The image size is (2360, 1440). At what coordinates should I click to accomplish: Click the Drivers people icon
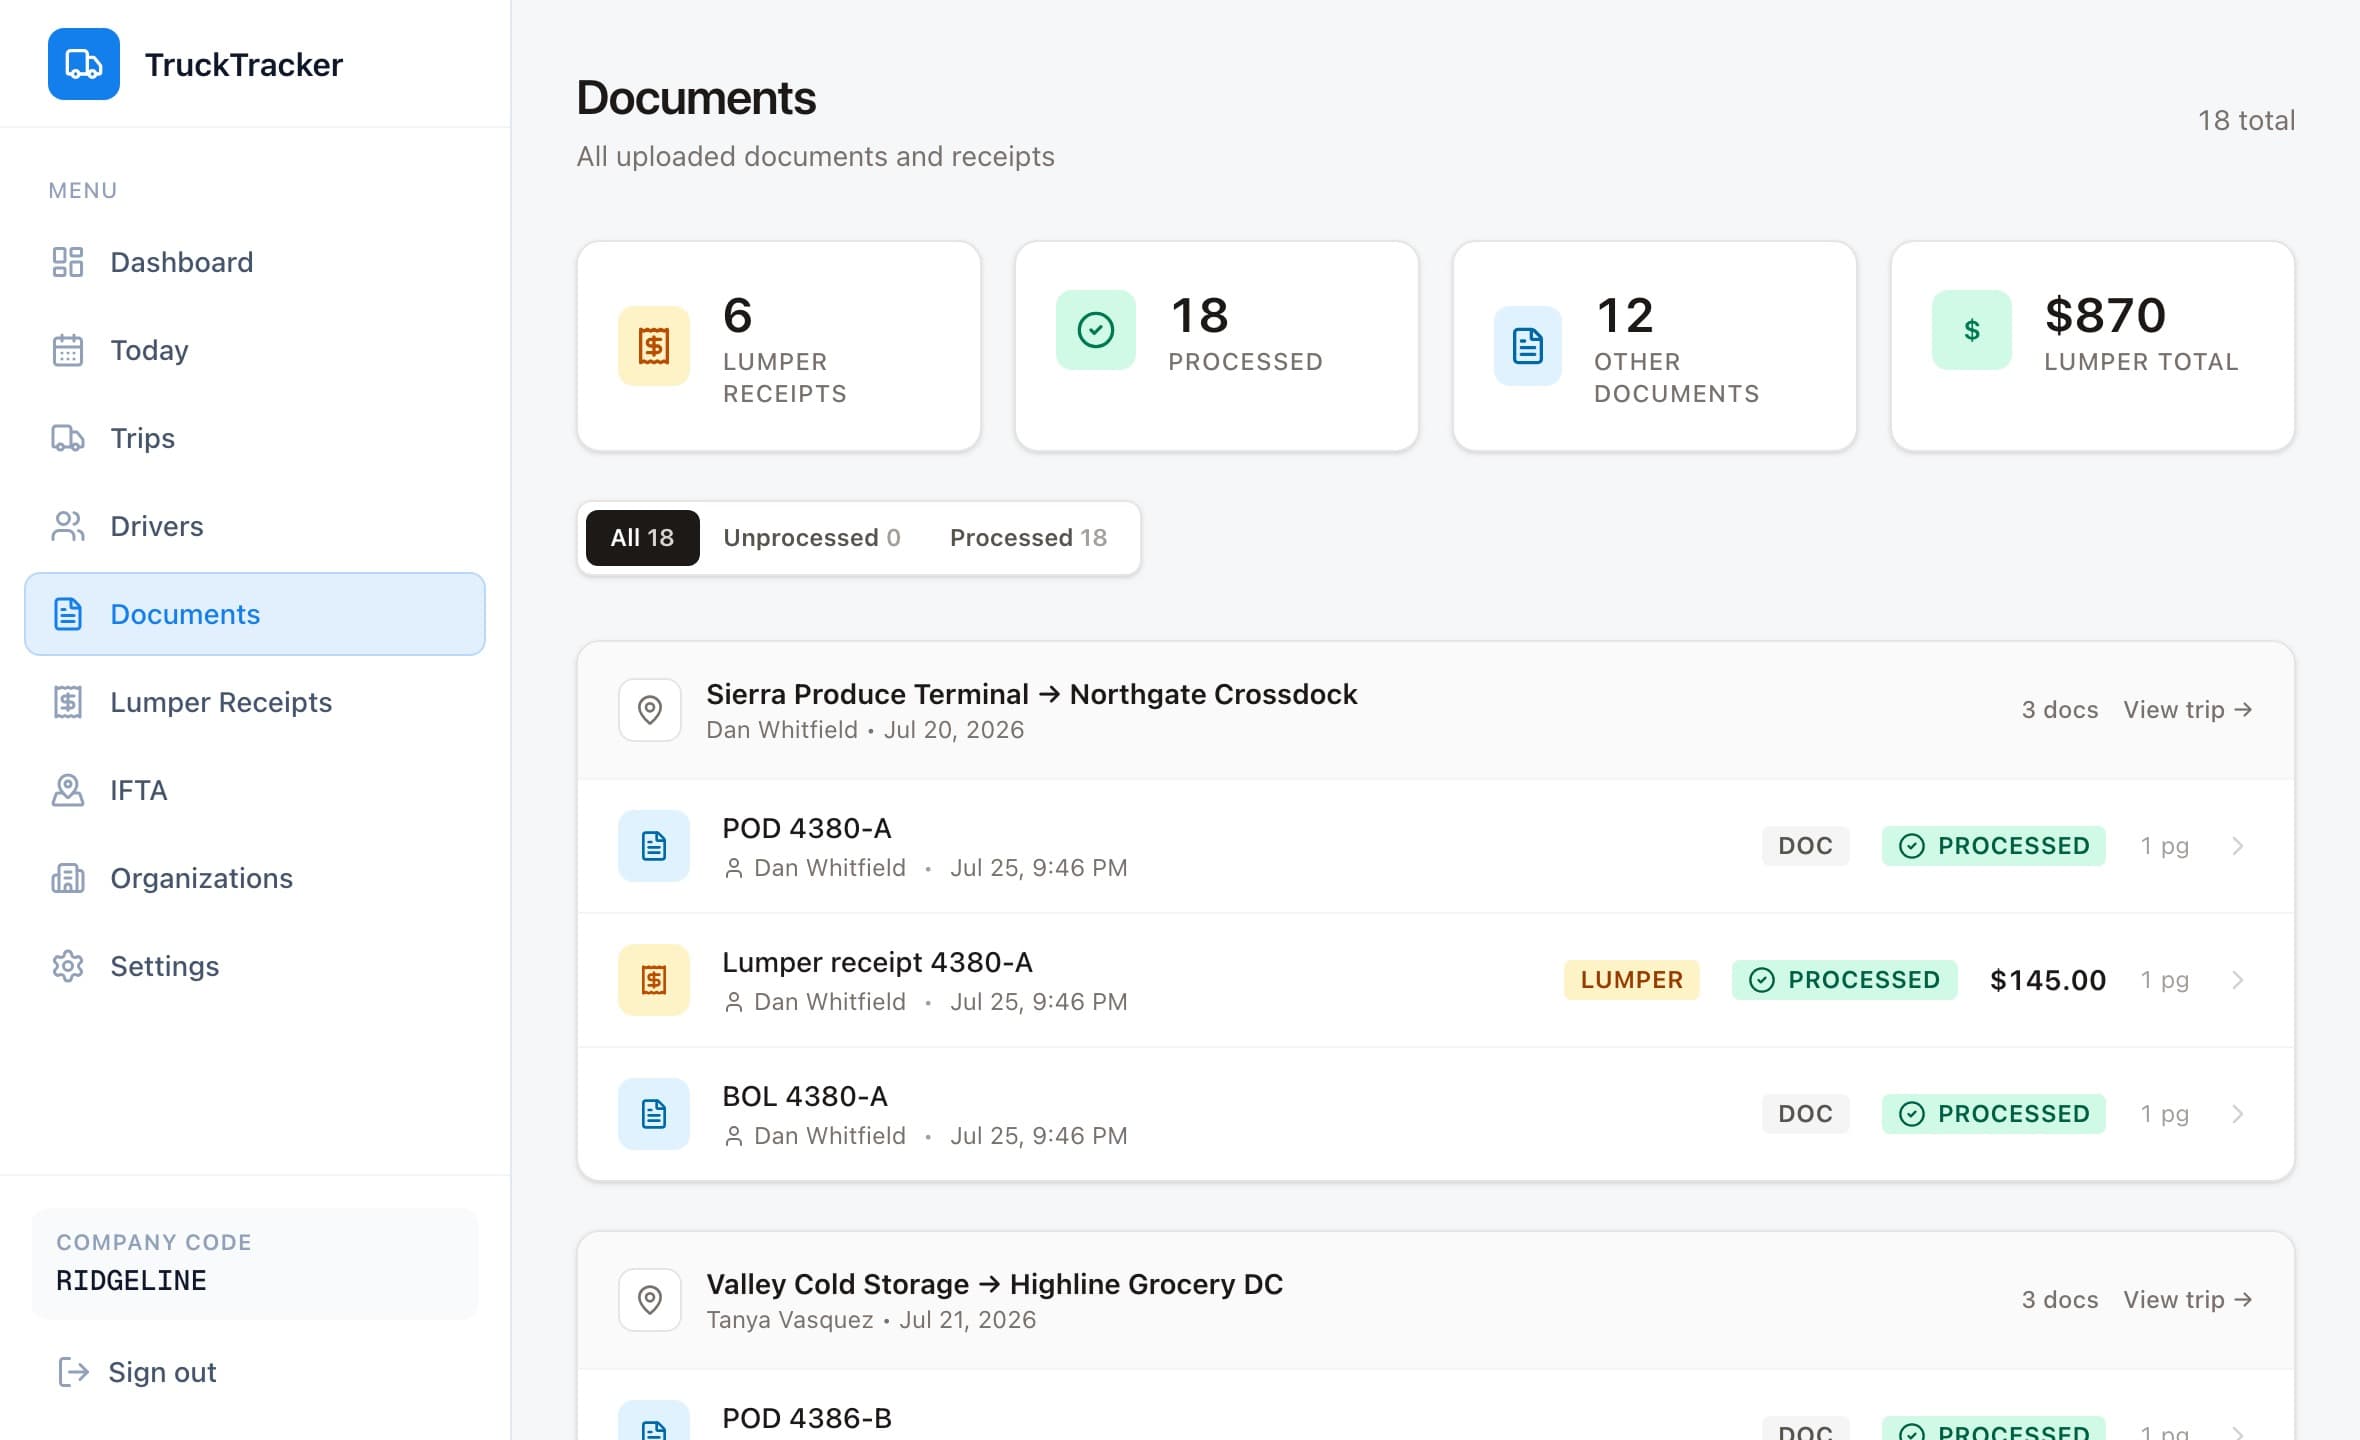pos(67,526)
